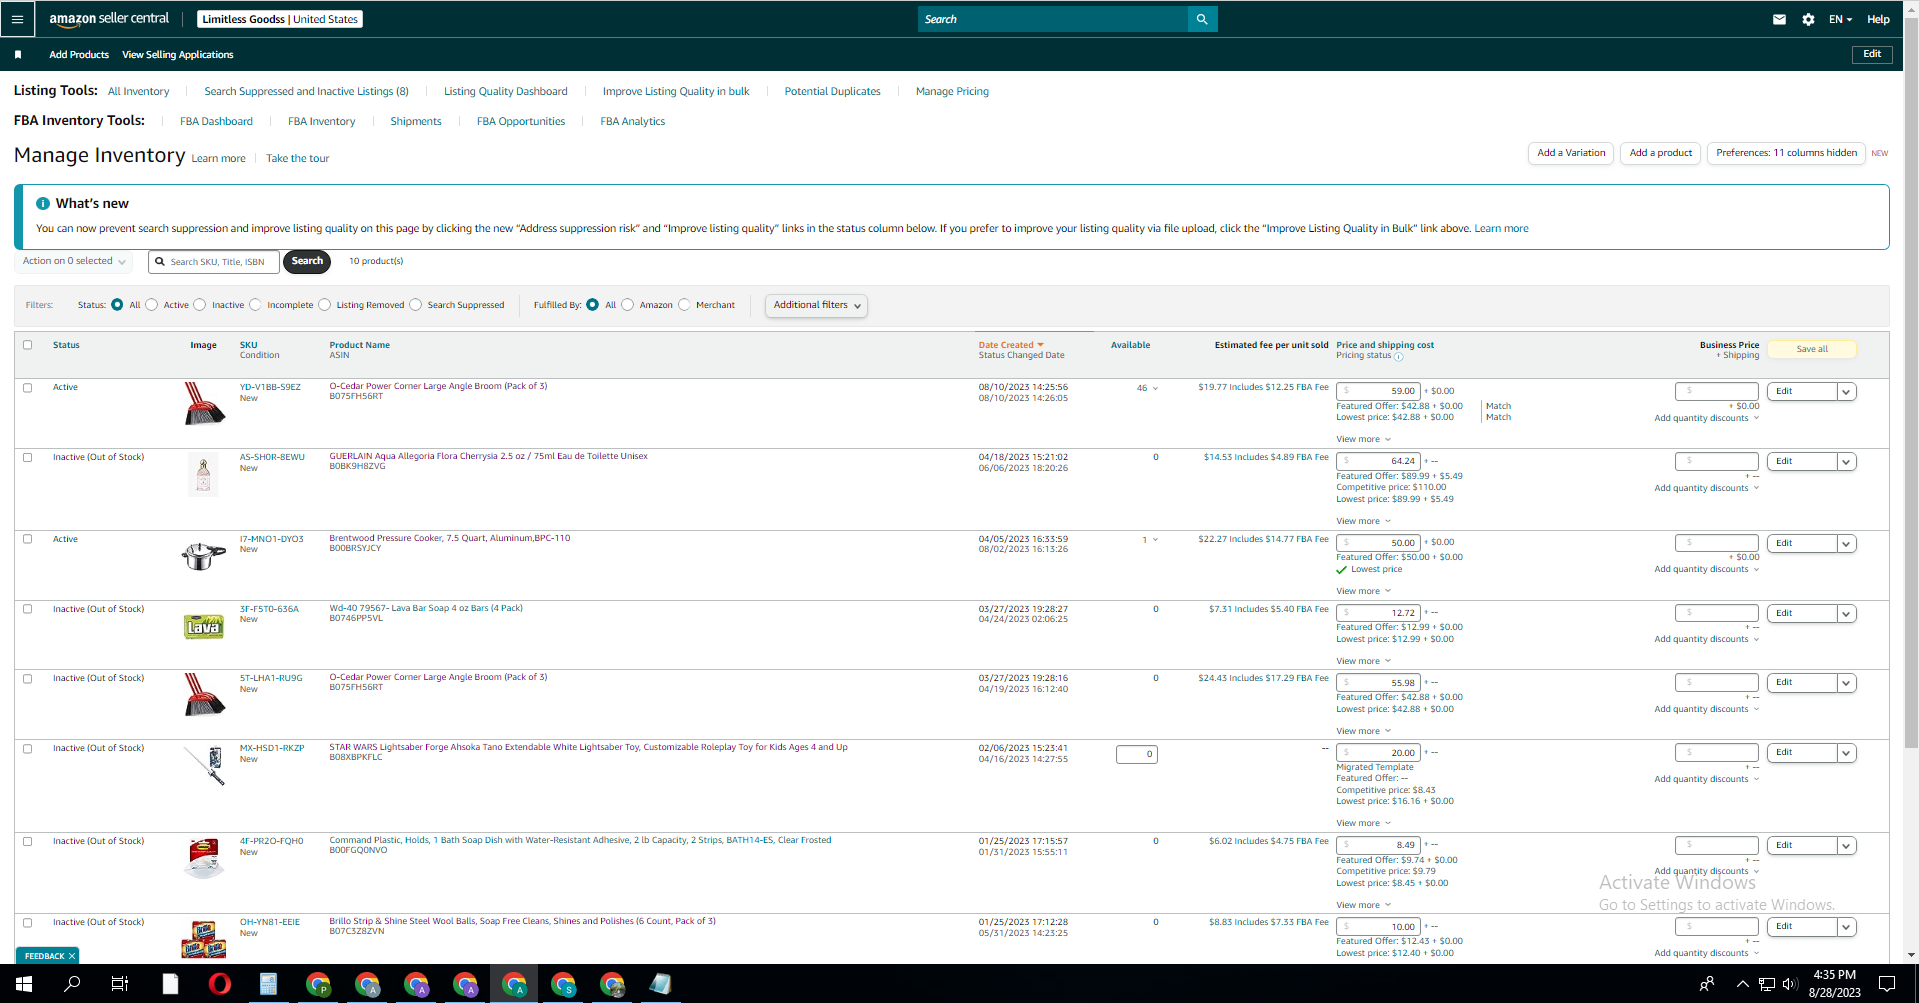
Task: Open the blank document icon on taskbar
Action: (170, 984)
